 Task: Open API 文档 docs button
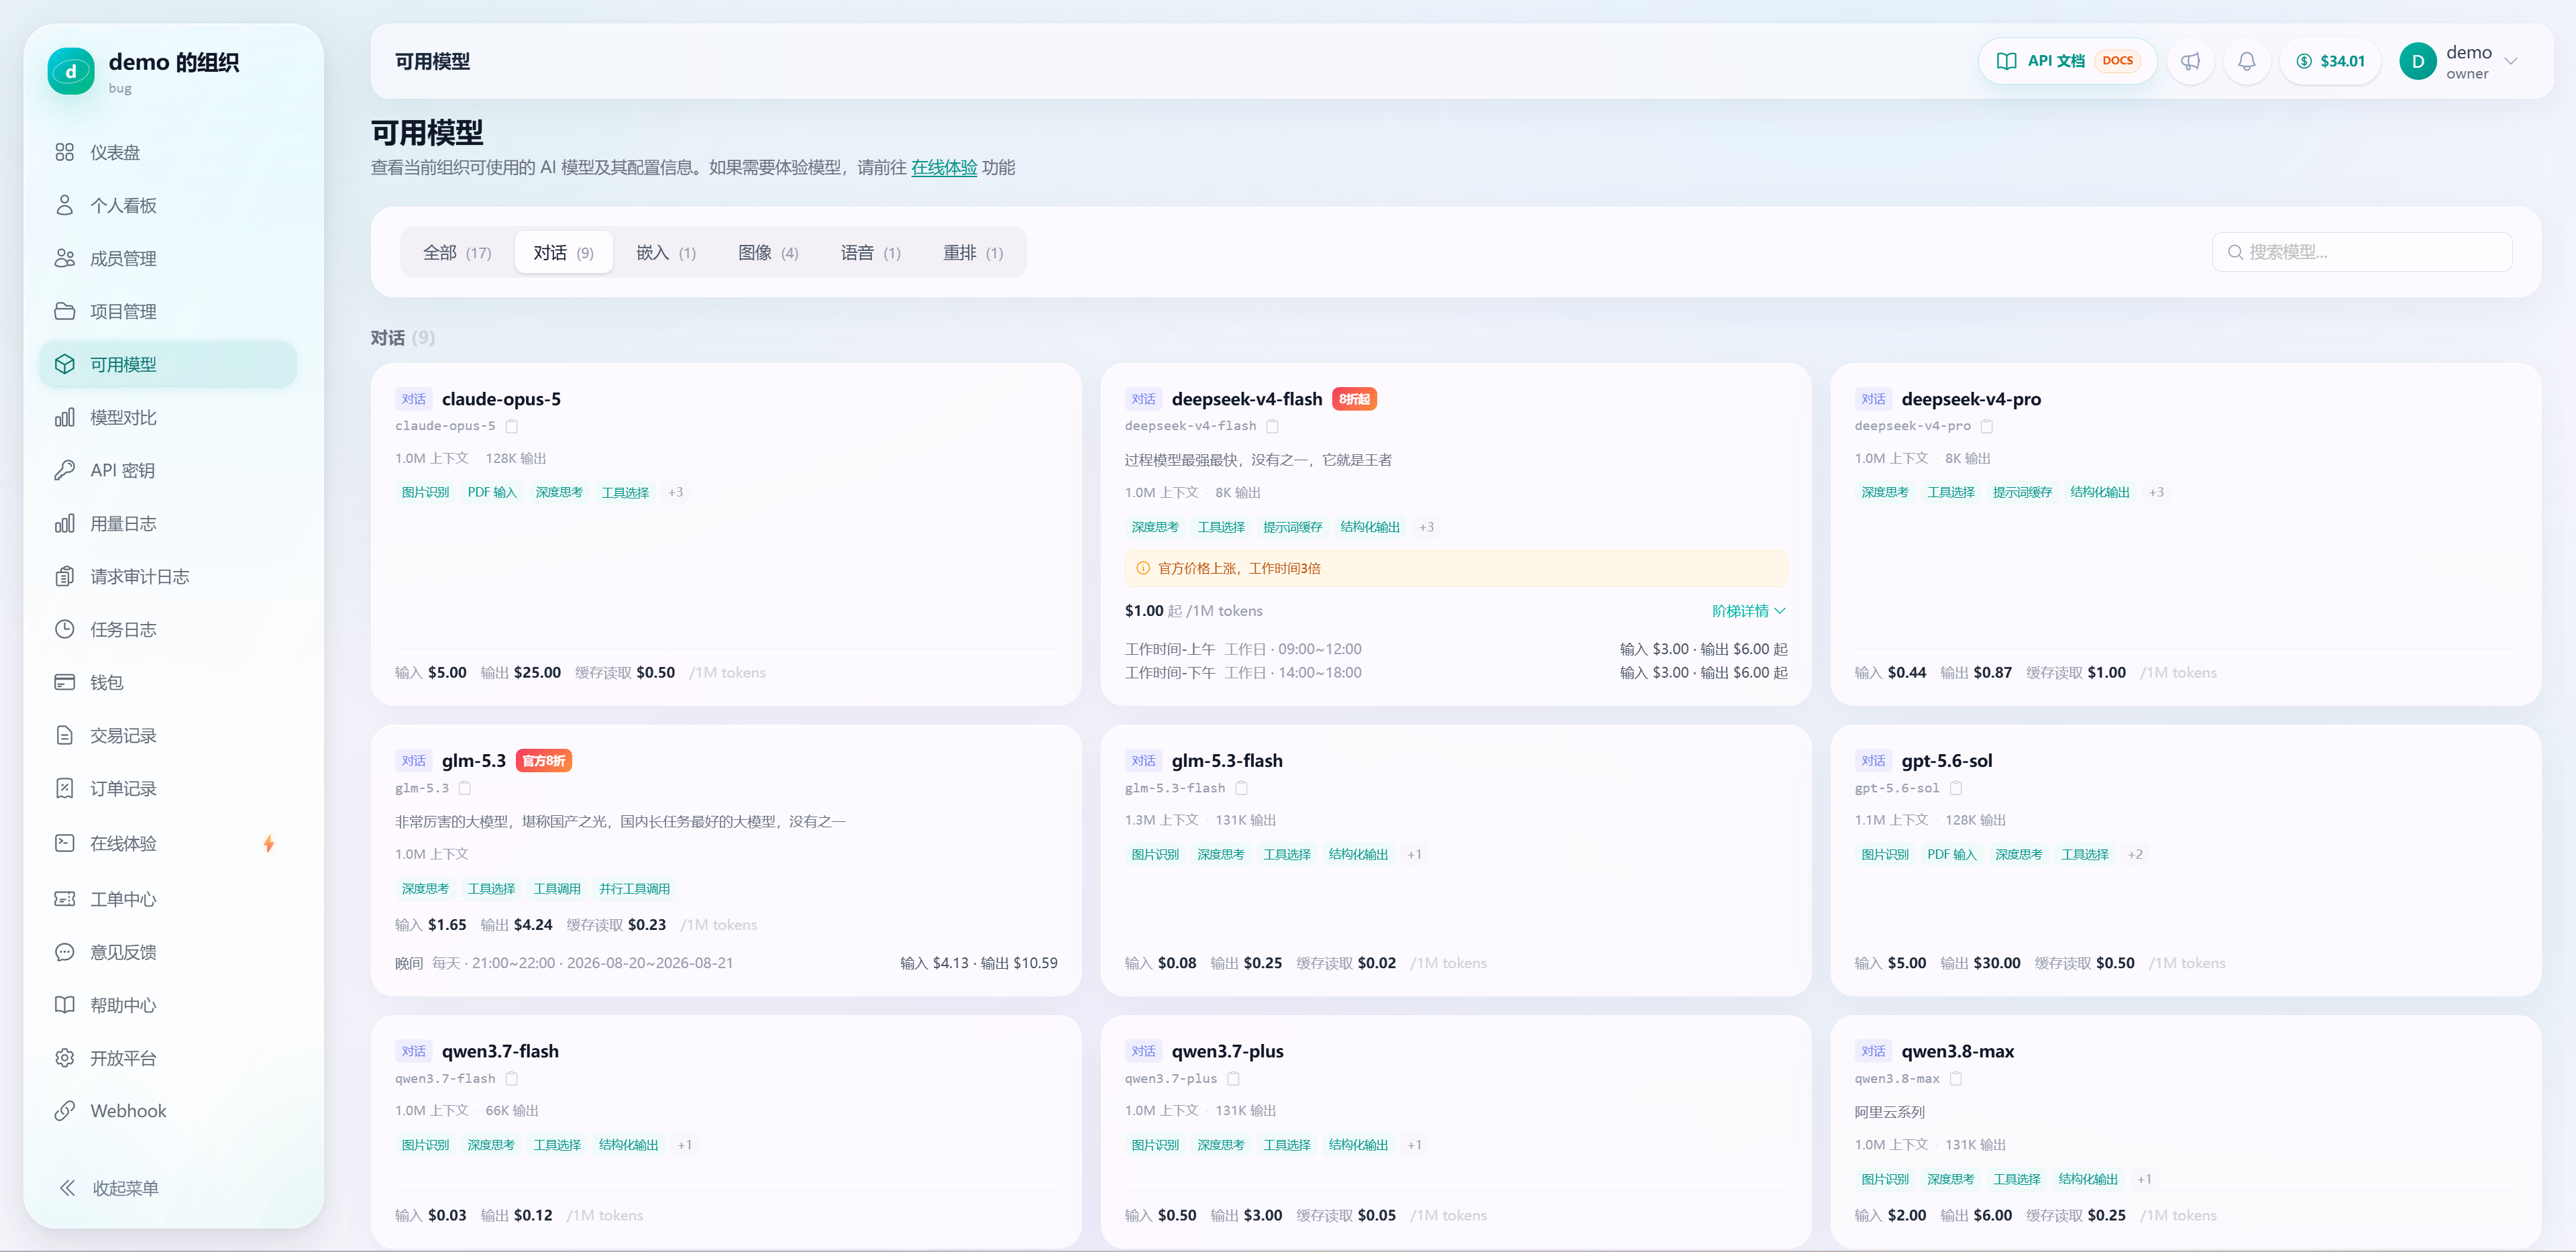pyautogui.click(x=2067, y=61)
